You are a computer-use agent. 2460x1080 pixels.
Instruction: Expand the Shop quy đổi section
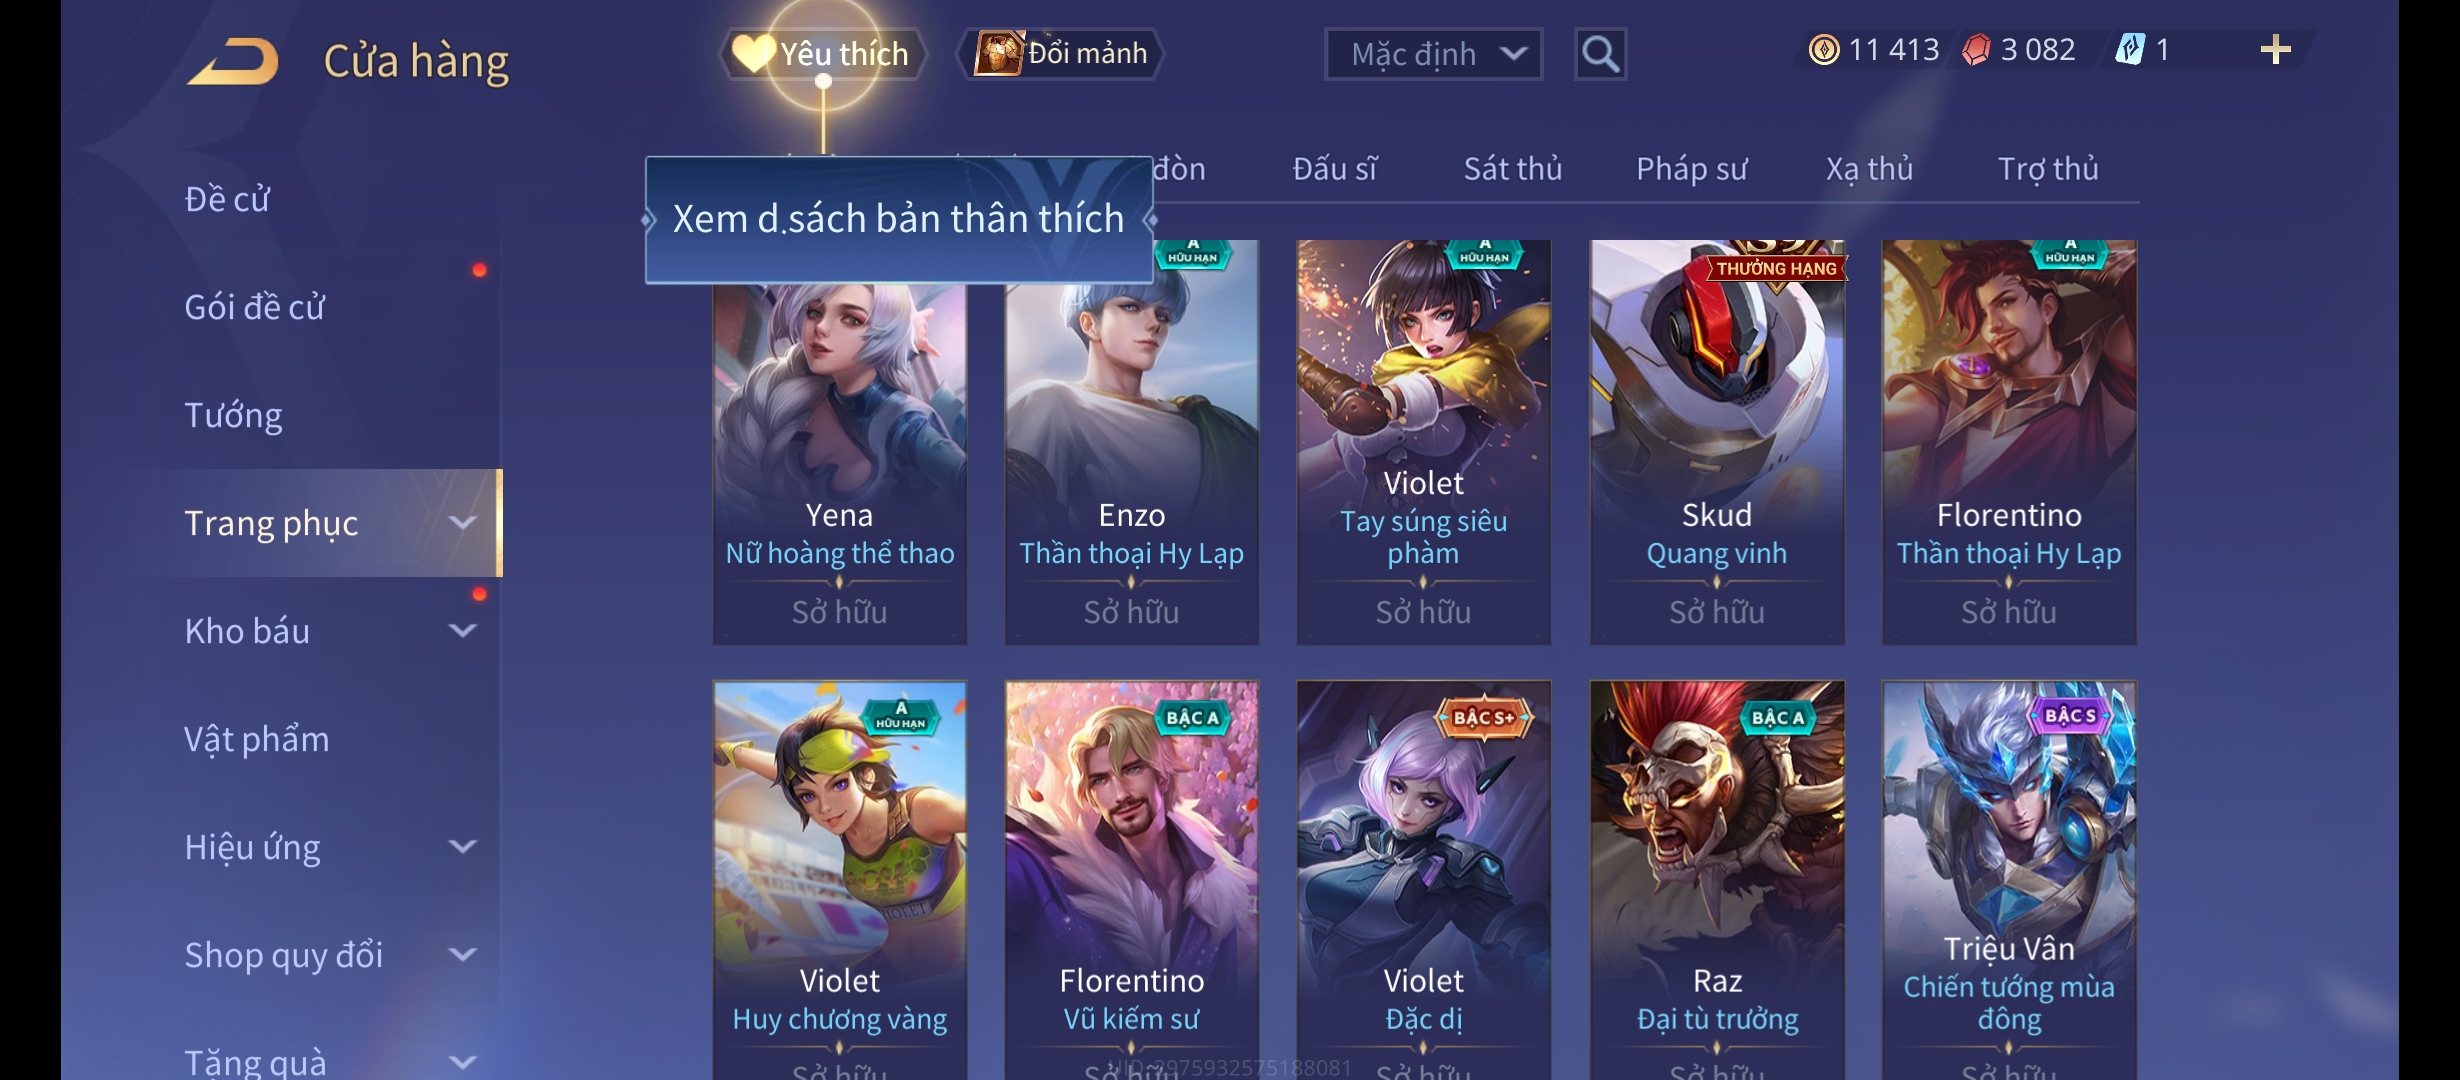point(462,955)
